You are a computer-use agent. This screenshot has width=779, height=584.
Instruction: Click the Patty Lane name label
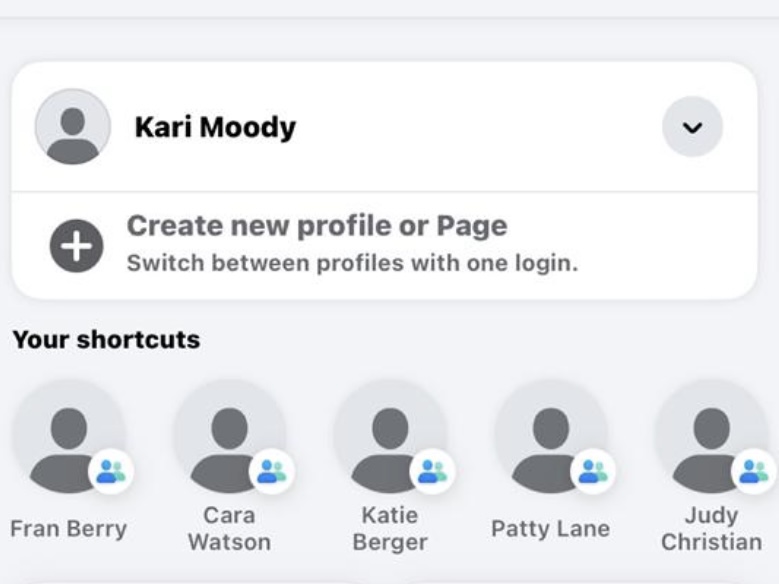click(550, 529)
